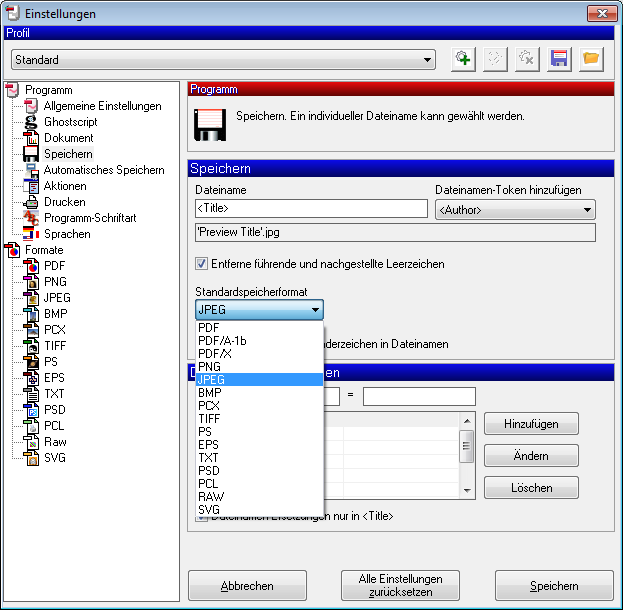This screenshot has width=623, height=614.
Task: Click the PNG format icon in tree
Action: click(x=31, y=282)
